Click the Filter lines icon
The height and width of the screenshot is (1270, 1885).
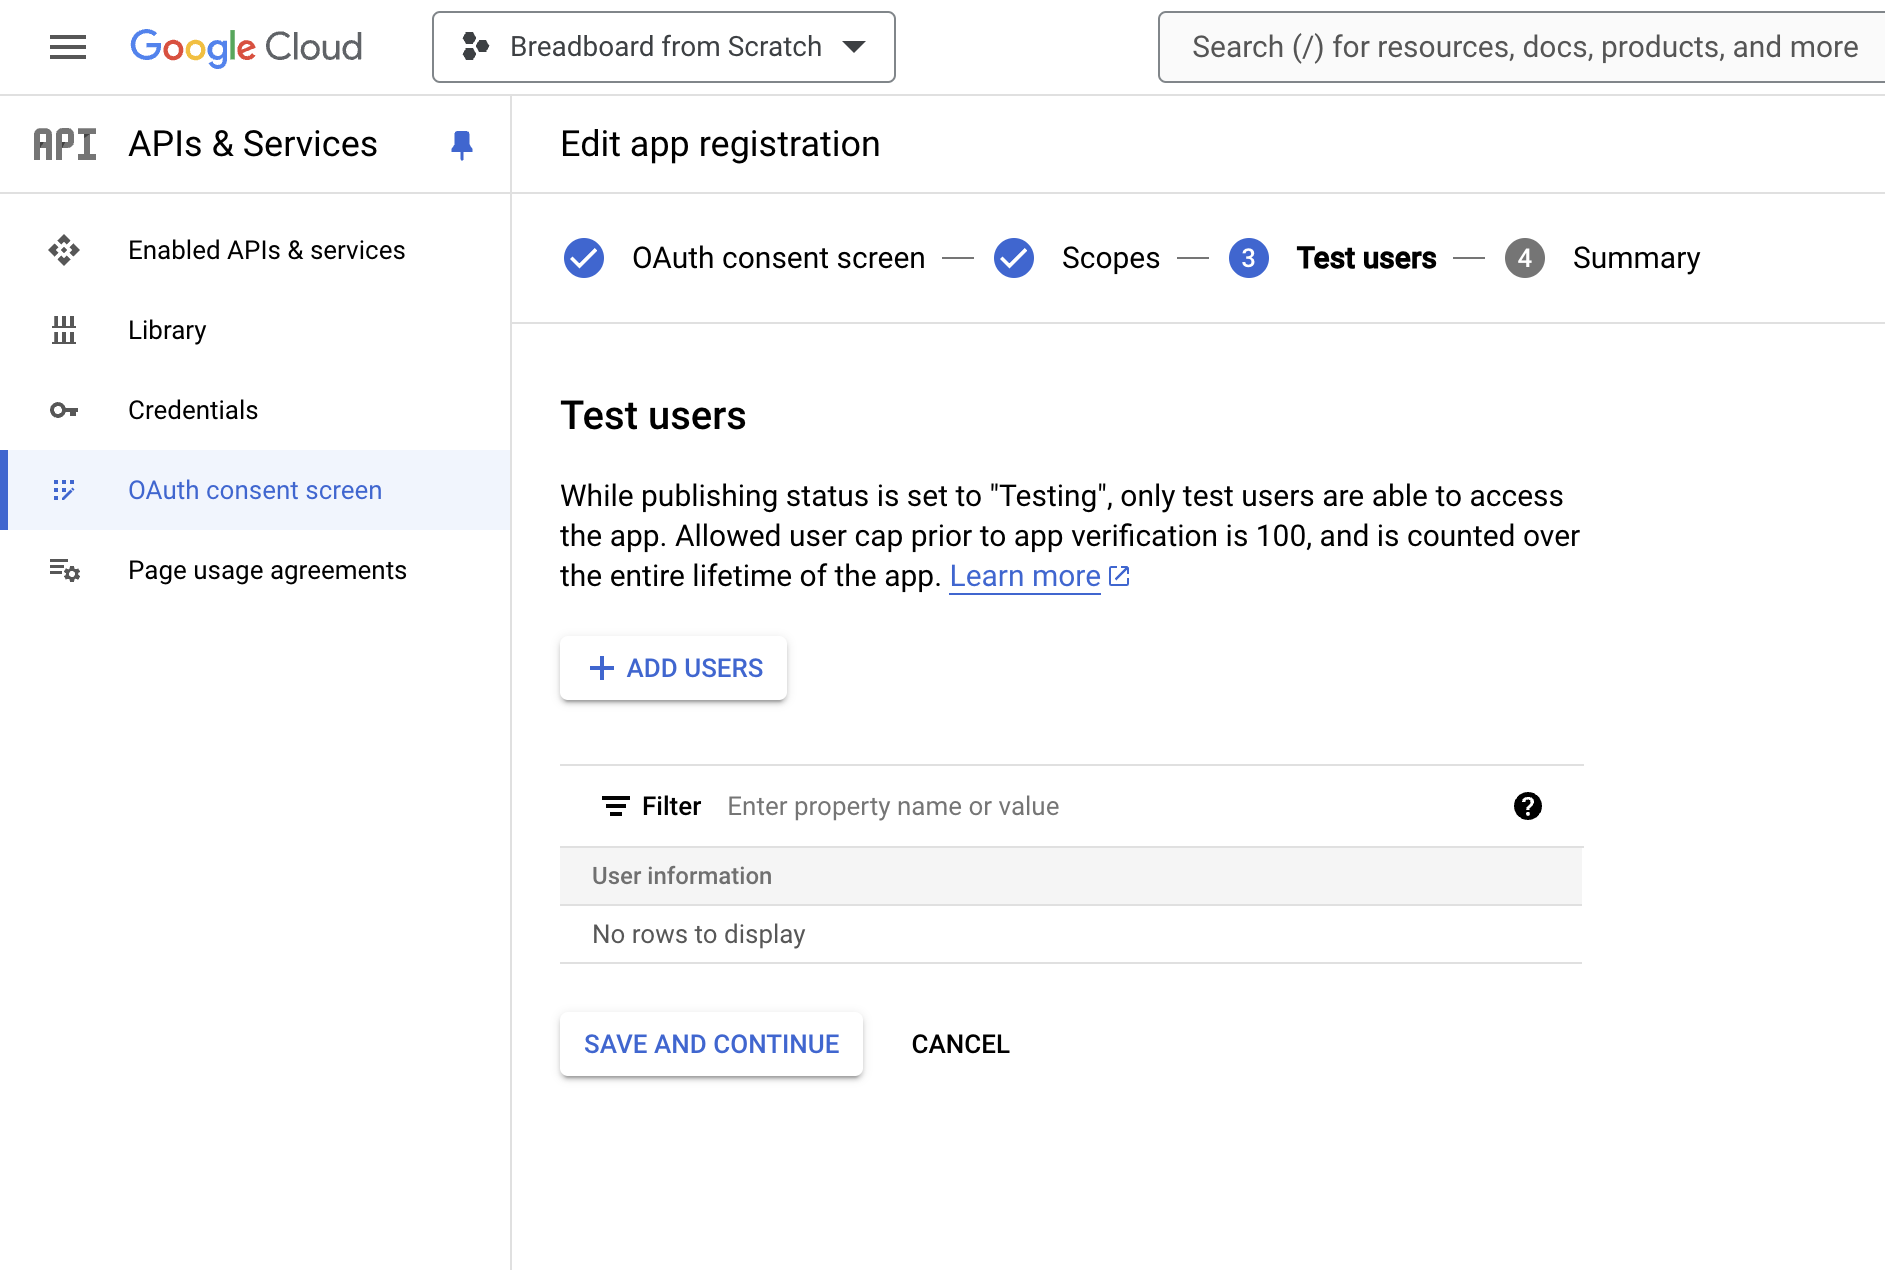tap(615, 806)
